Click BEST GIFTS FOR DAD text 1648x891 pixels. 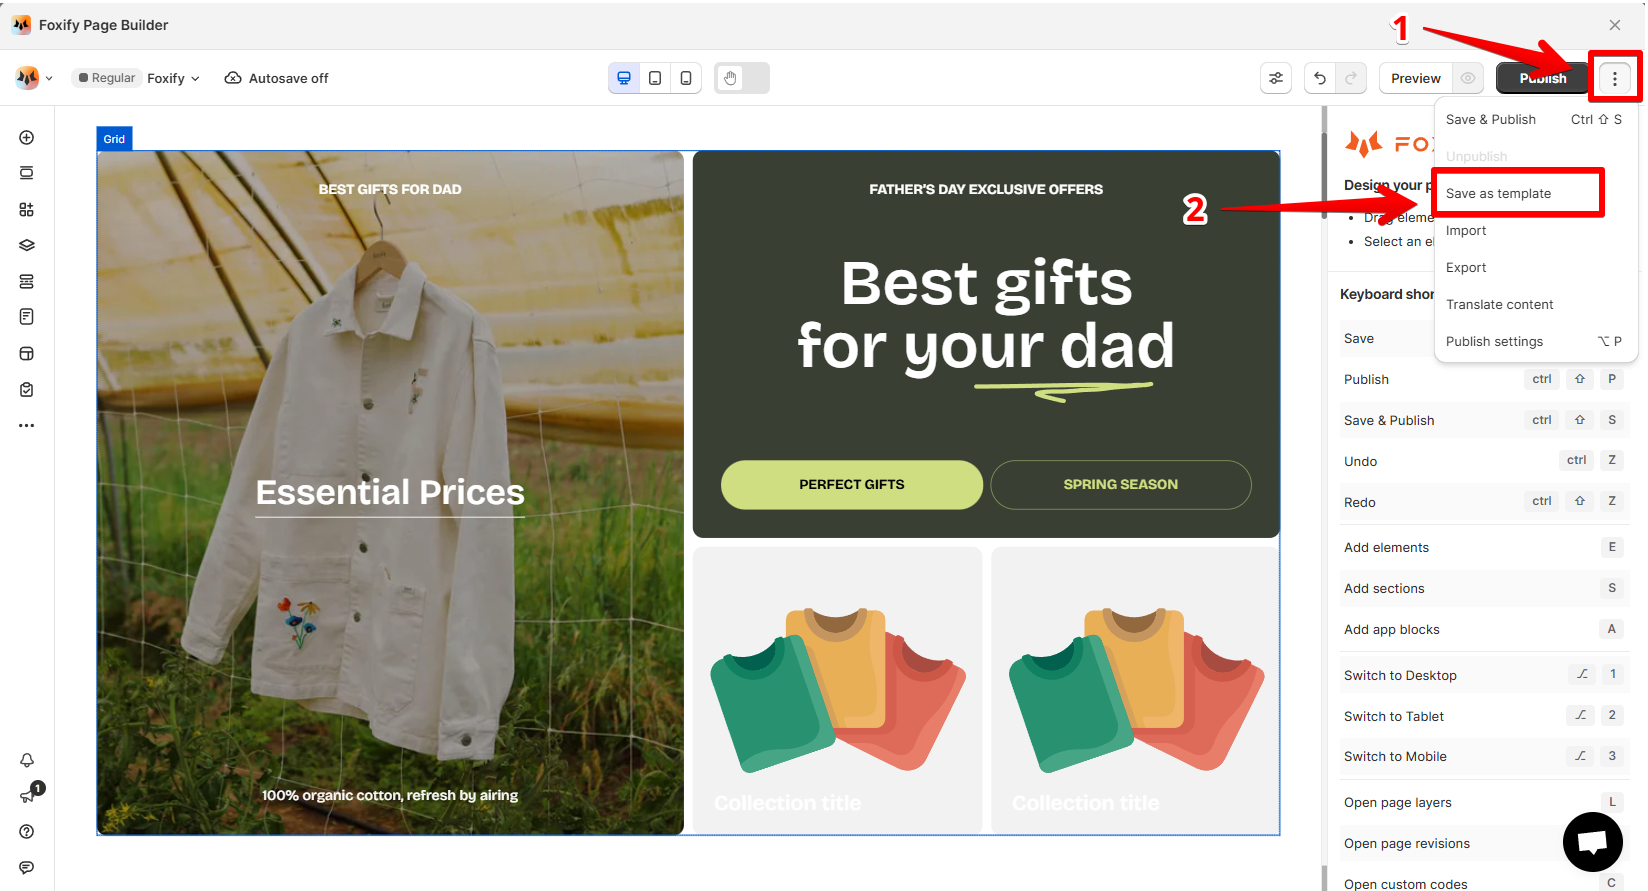click(x=390, y=189)
